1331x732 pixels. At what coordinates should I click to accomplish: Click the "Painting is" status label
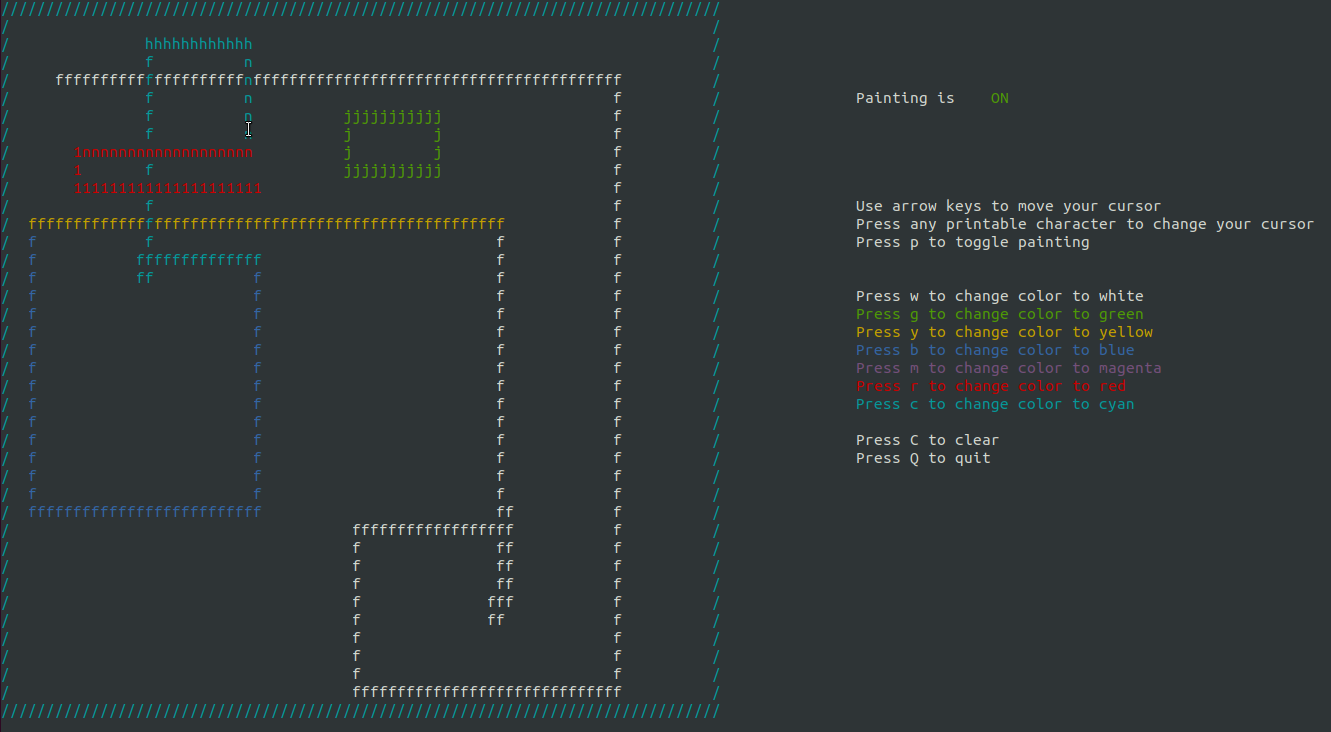905,98
